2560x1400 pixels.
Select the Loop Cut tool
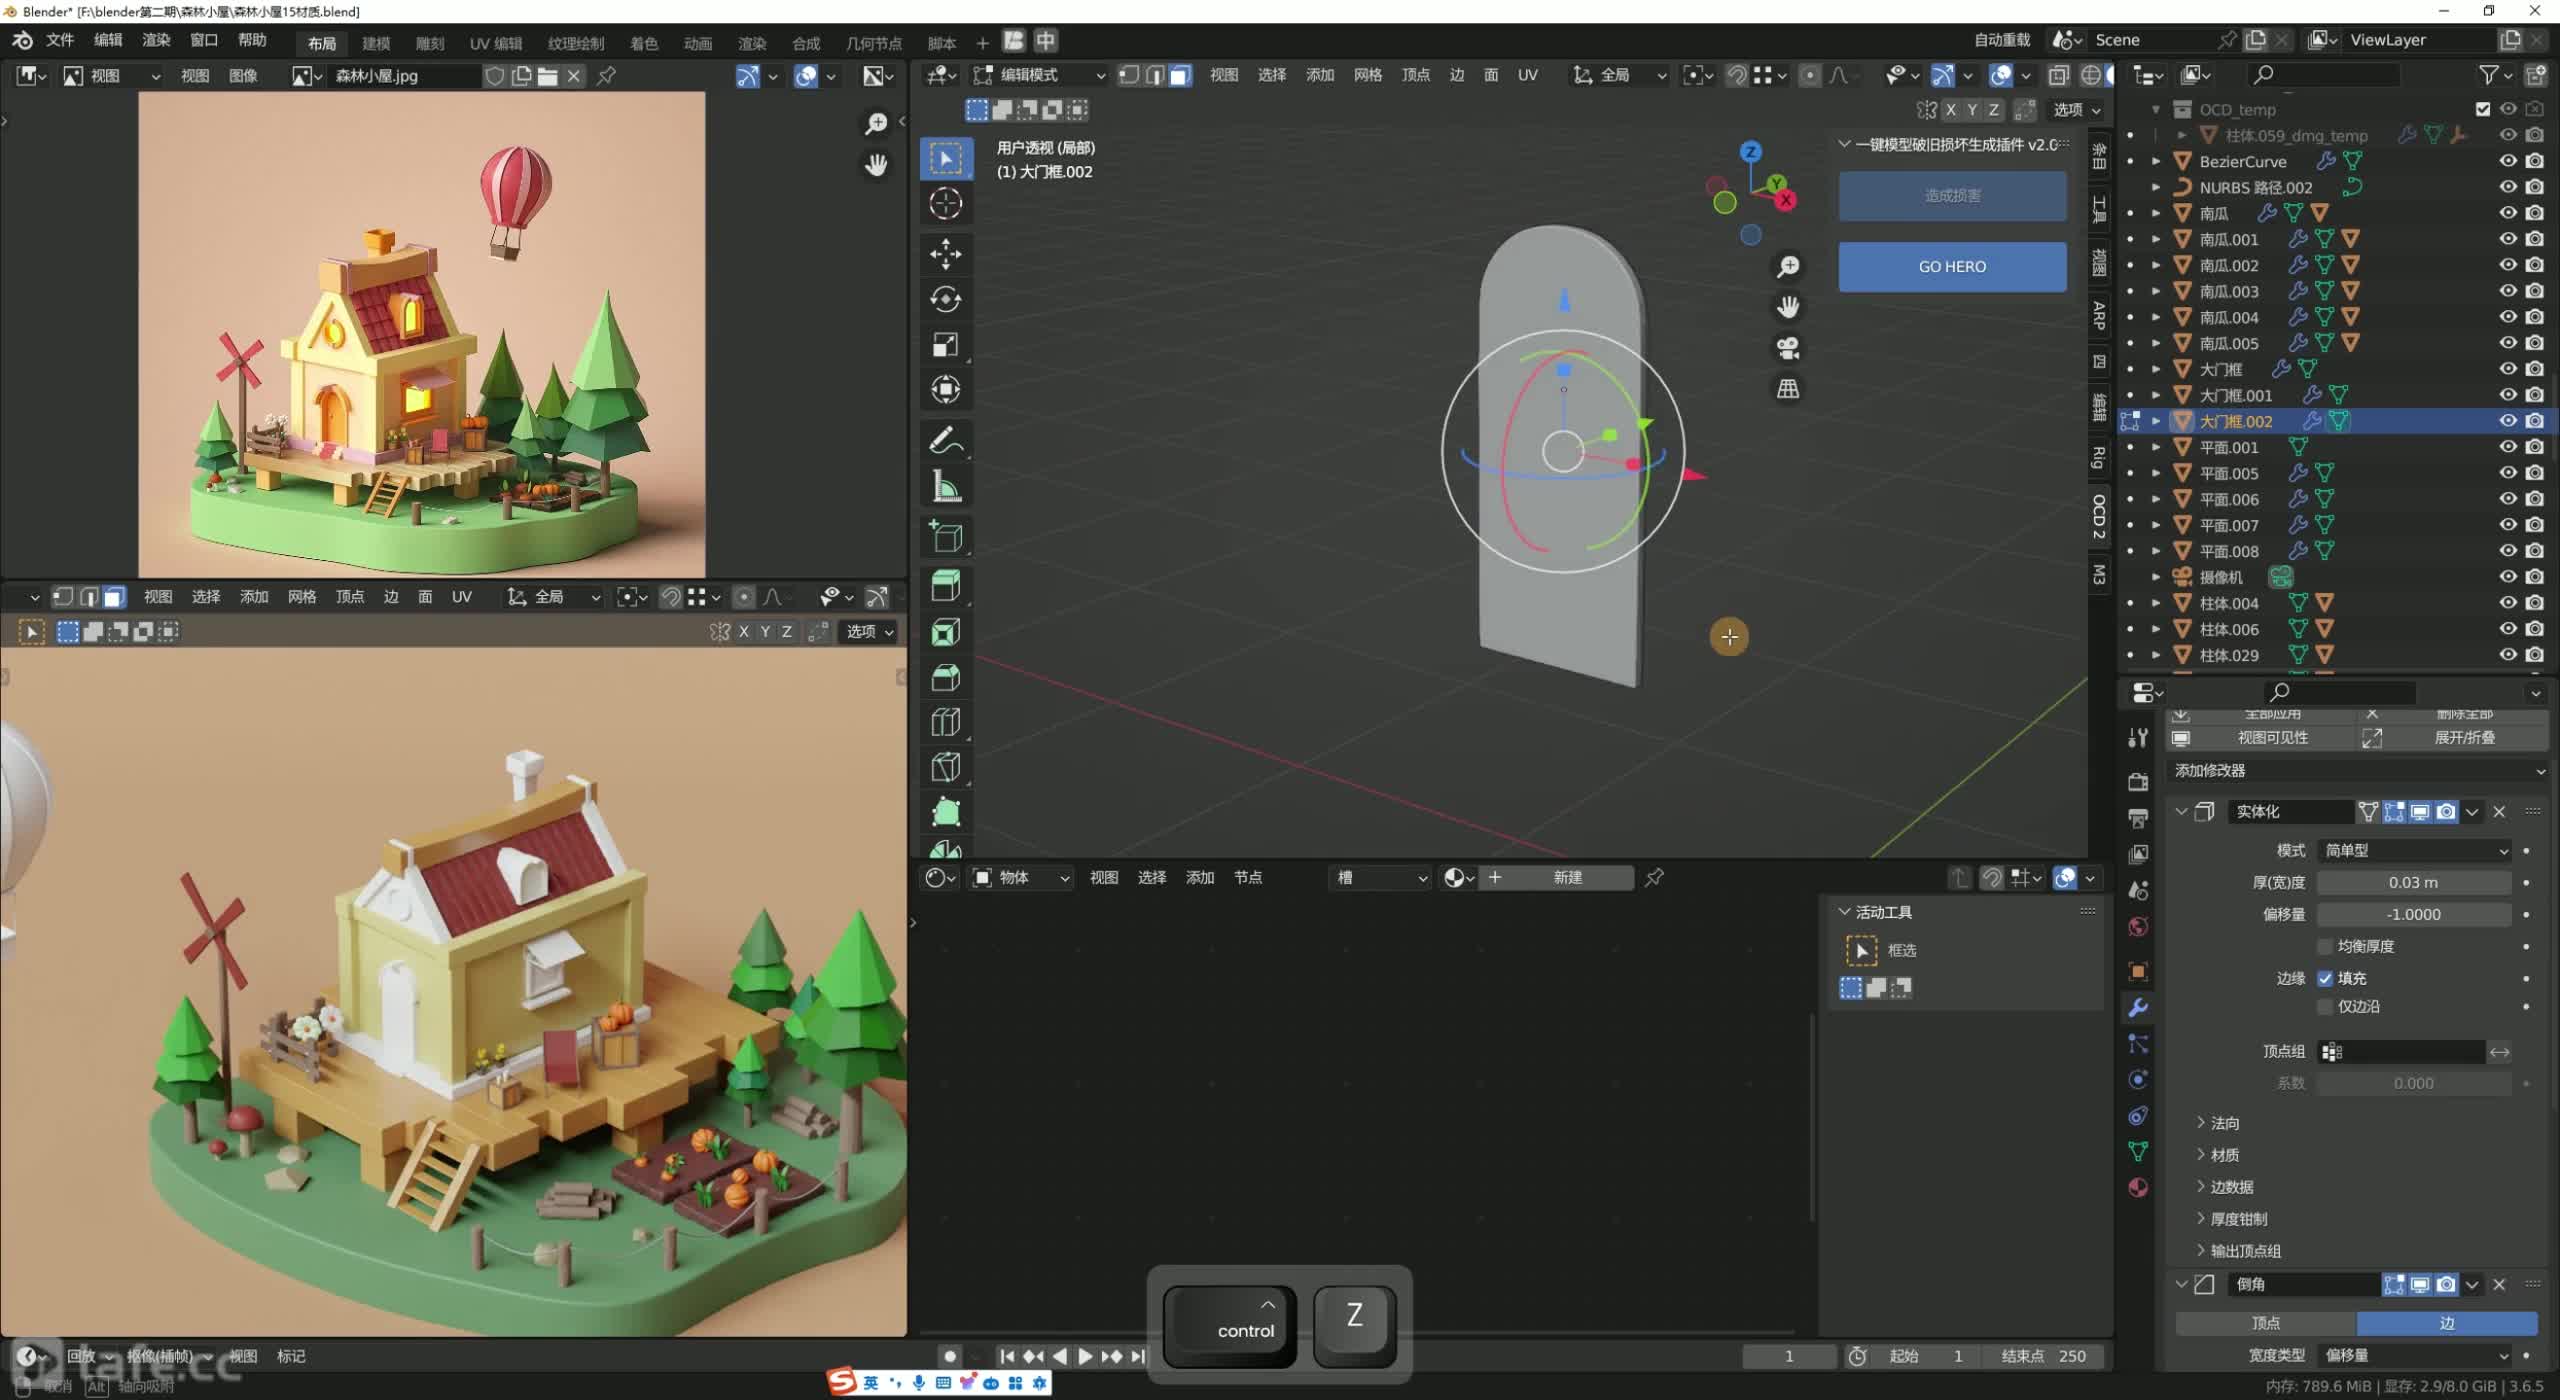tap(945, 722)
